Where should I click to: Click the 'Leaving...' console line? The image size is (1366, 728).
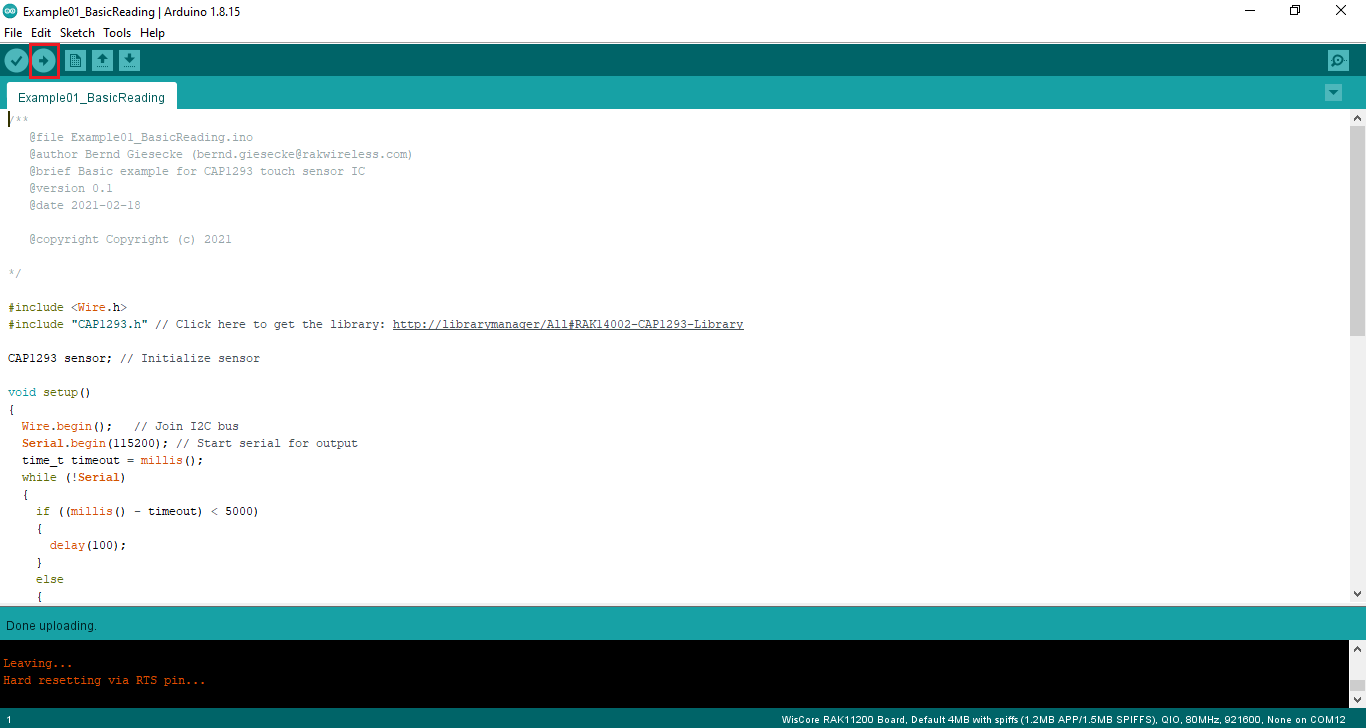point(38,663)
